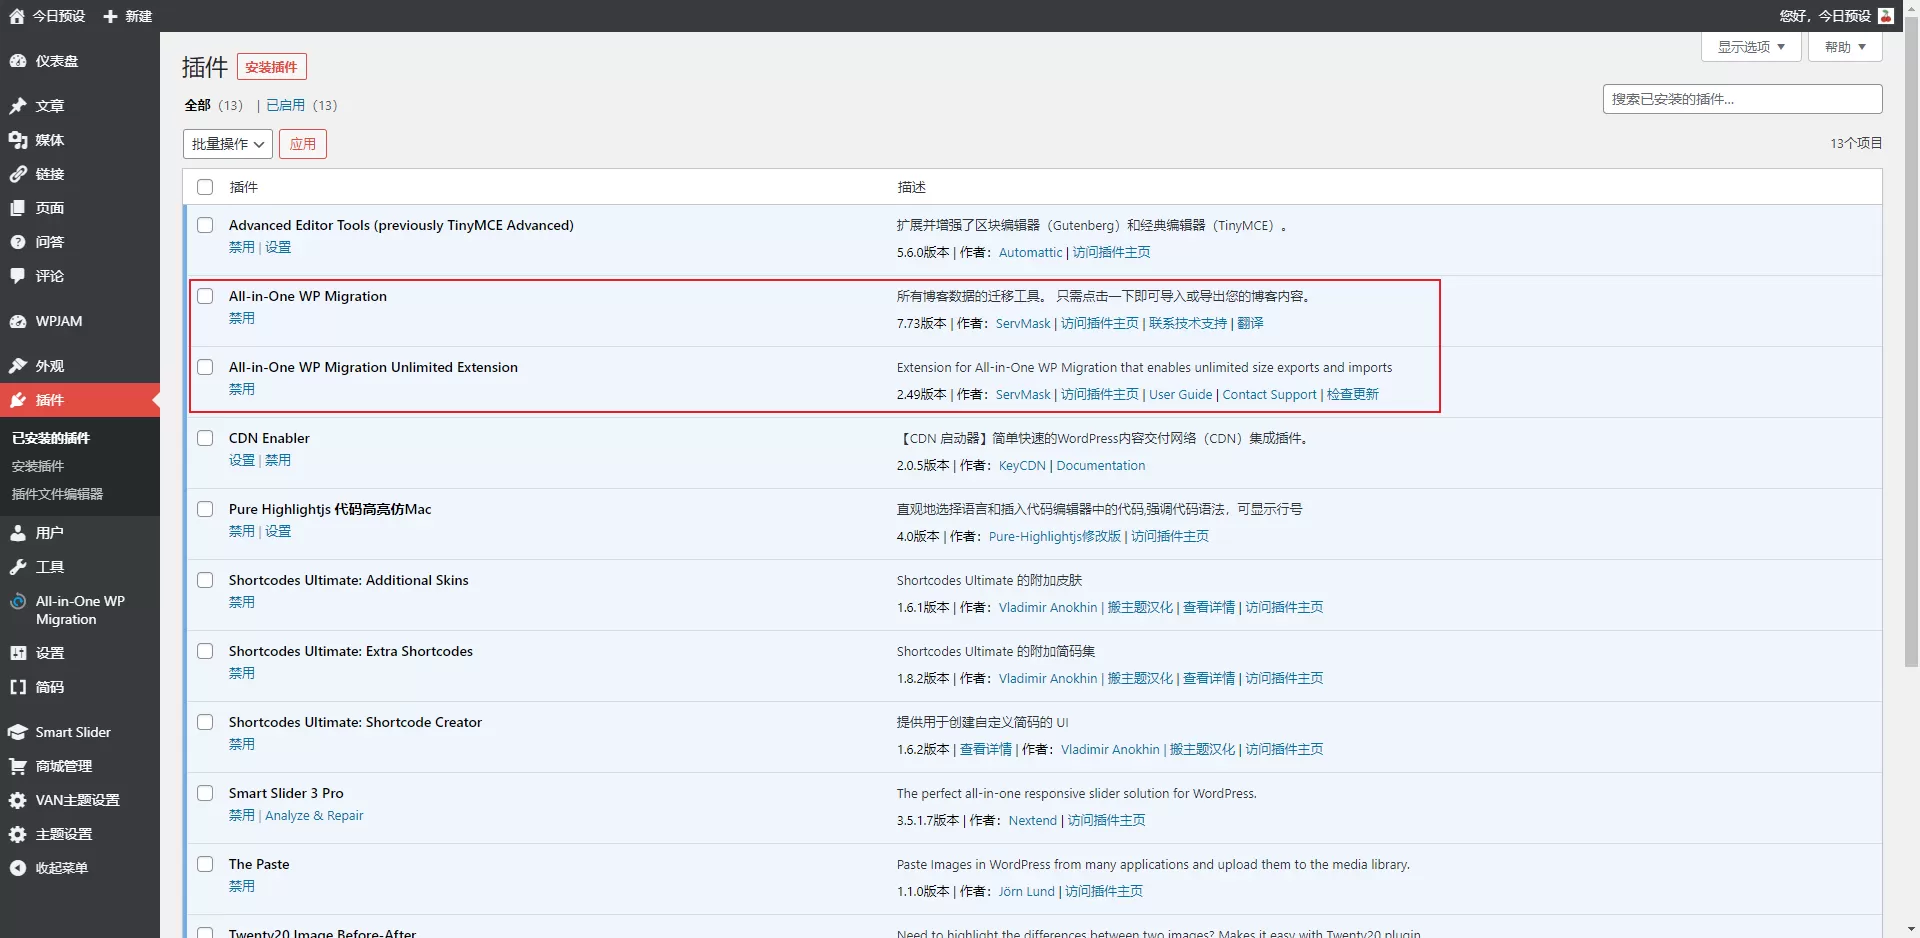The image size is (1920, 938).
Task: Check the CDN Enabler checkbox
Action: (x=205, y=438)
